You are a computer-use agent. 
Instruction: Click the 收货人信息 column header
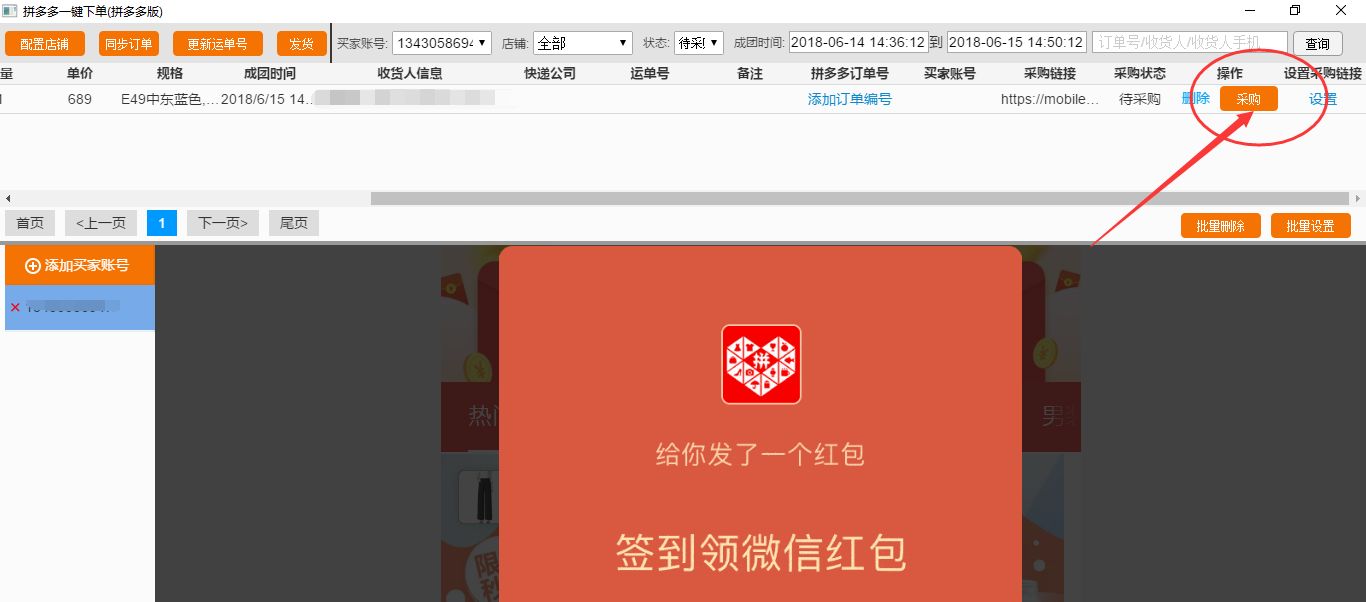click(x=410, y=73)
